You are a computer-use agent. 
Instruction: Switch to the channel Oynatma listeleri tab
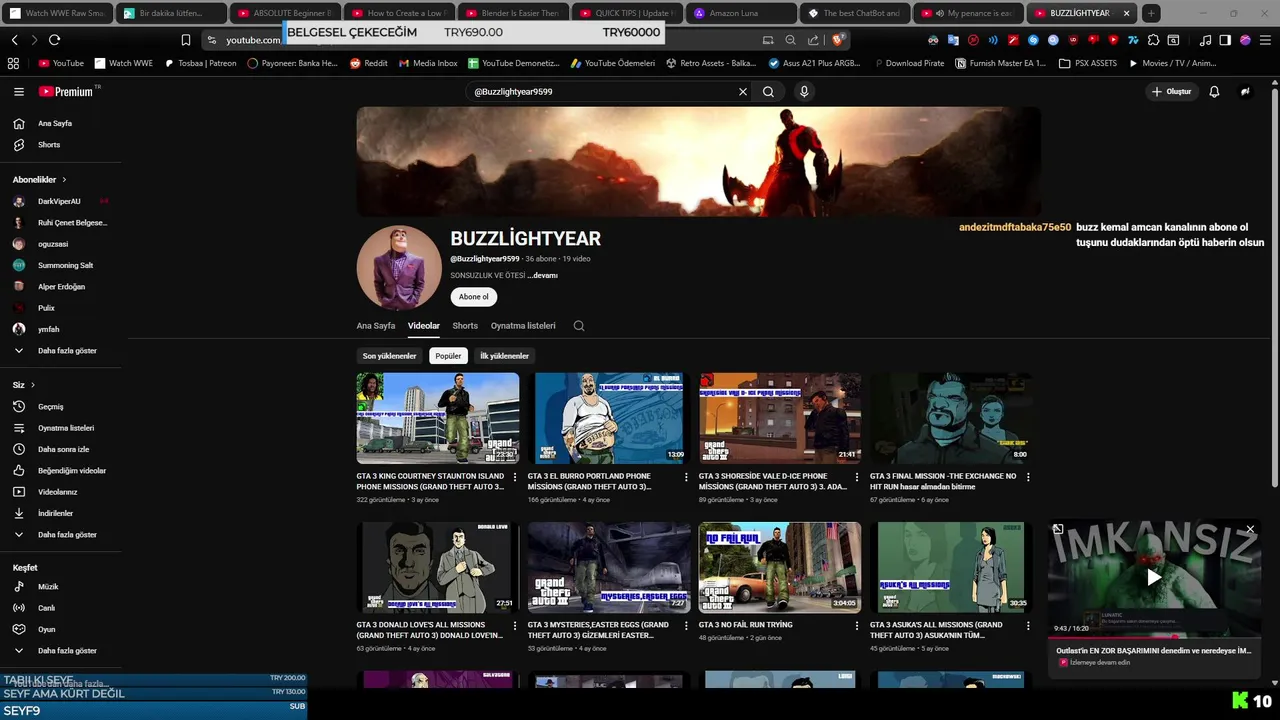coord(523,326)
